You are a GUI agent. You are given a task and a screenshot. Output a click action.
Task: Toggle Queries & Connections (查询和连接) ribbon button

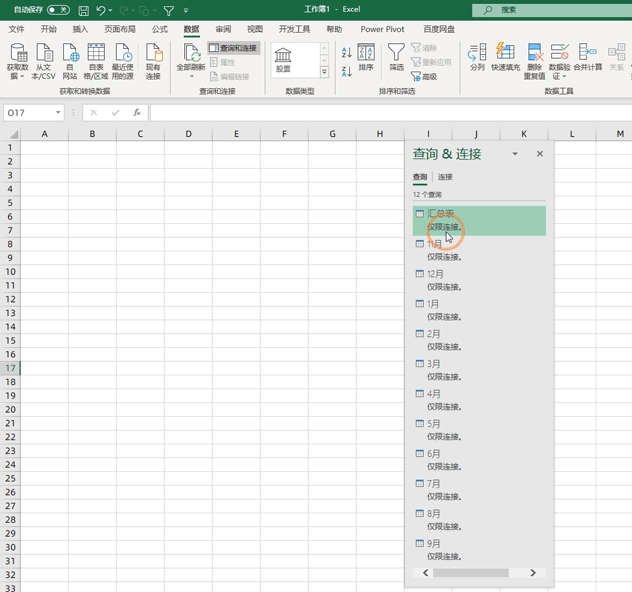point(234,48)
